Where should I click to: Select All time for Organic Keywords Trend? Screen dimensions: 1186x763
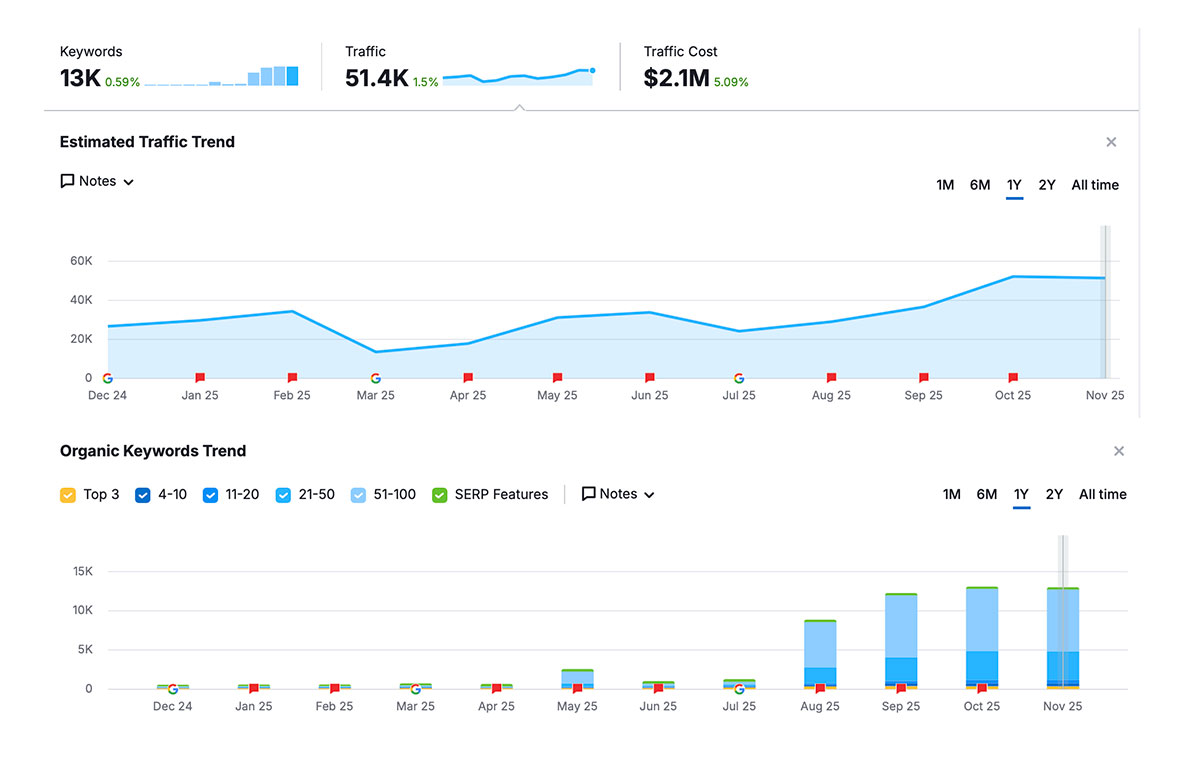click(x=1101, y=494)
